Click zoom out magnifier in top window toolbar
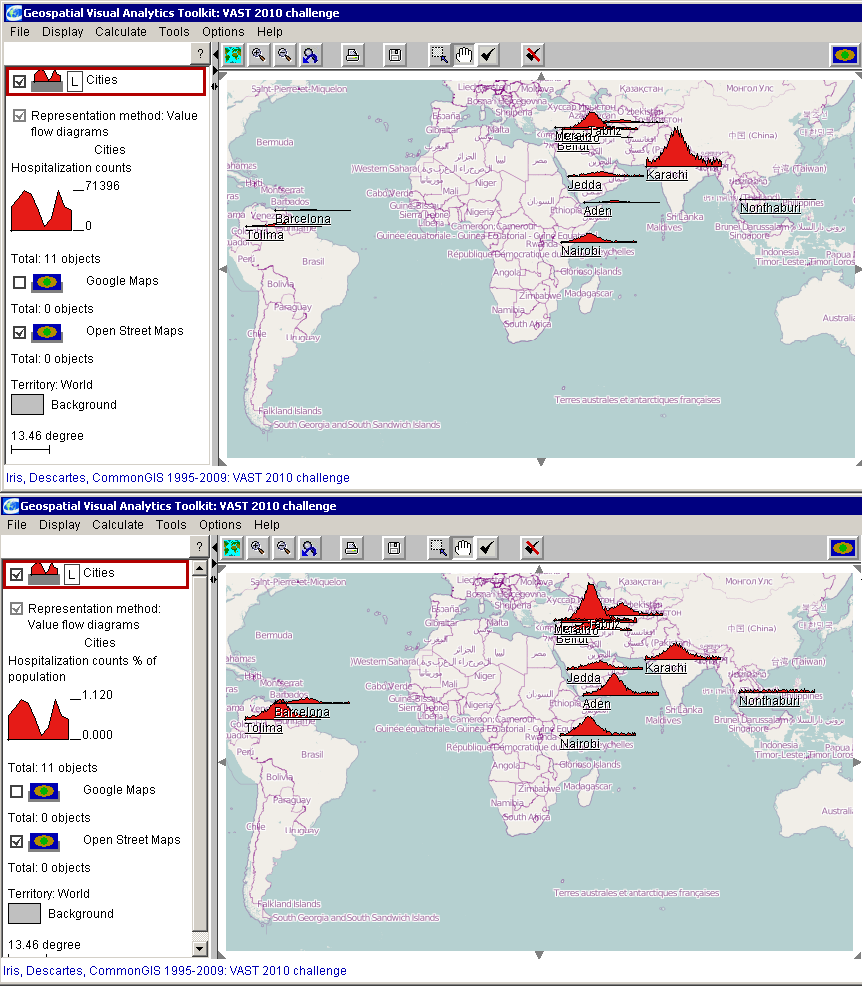The width and height of the screenshot is (862, 986). pos(284,55)
